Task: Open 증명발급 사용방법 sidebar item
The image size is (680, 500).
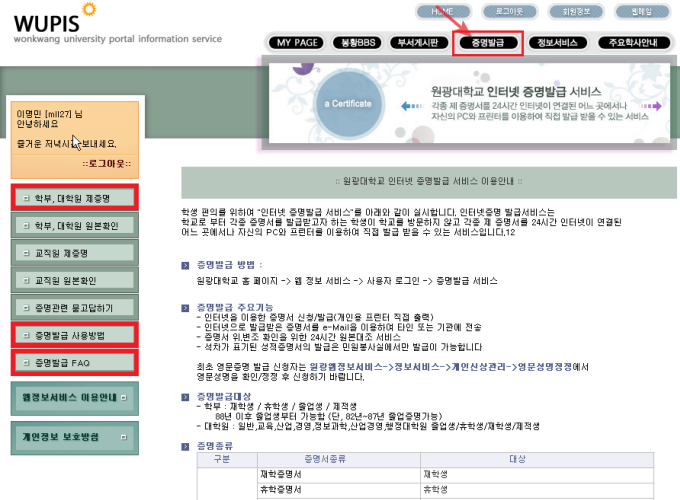Action: click(x=75, y=335)
